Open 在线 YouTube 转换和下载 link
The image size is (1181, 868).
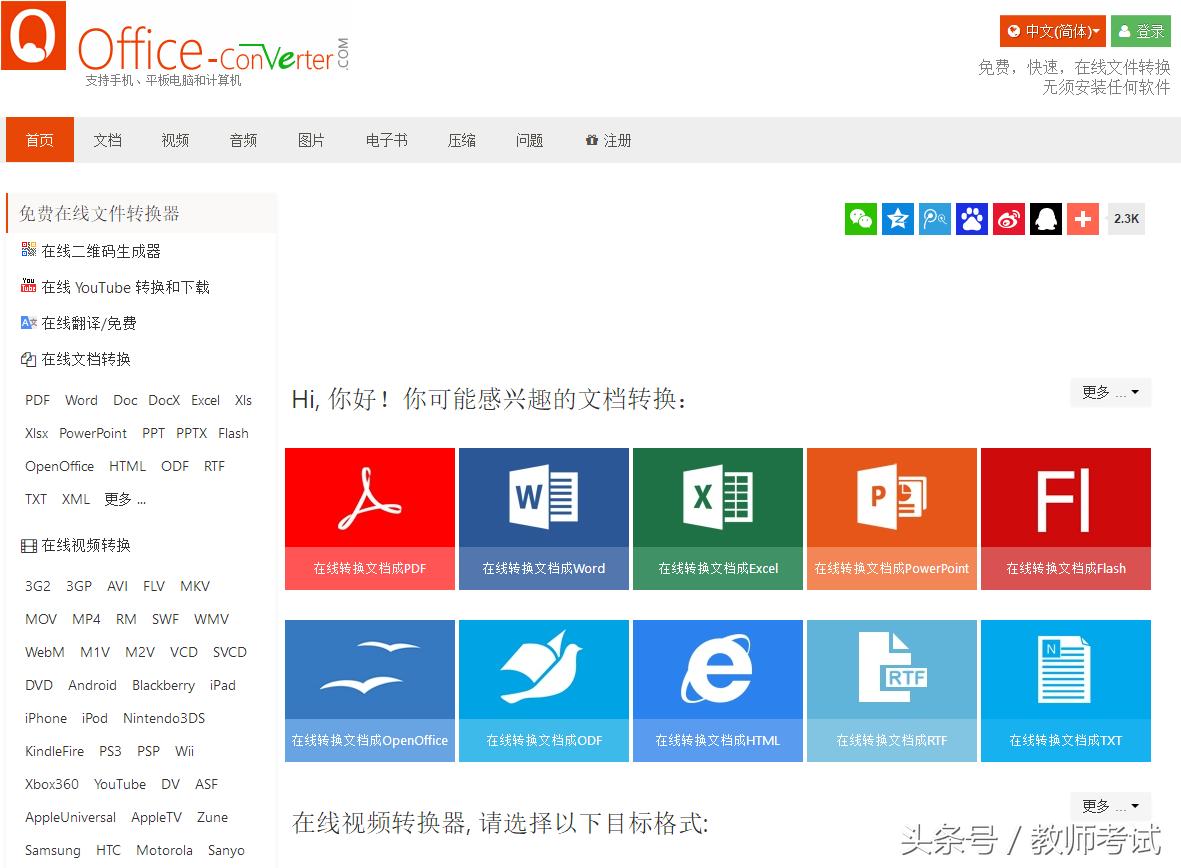click(115, 287)
